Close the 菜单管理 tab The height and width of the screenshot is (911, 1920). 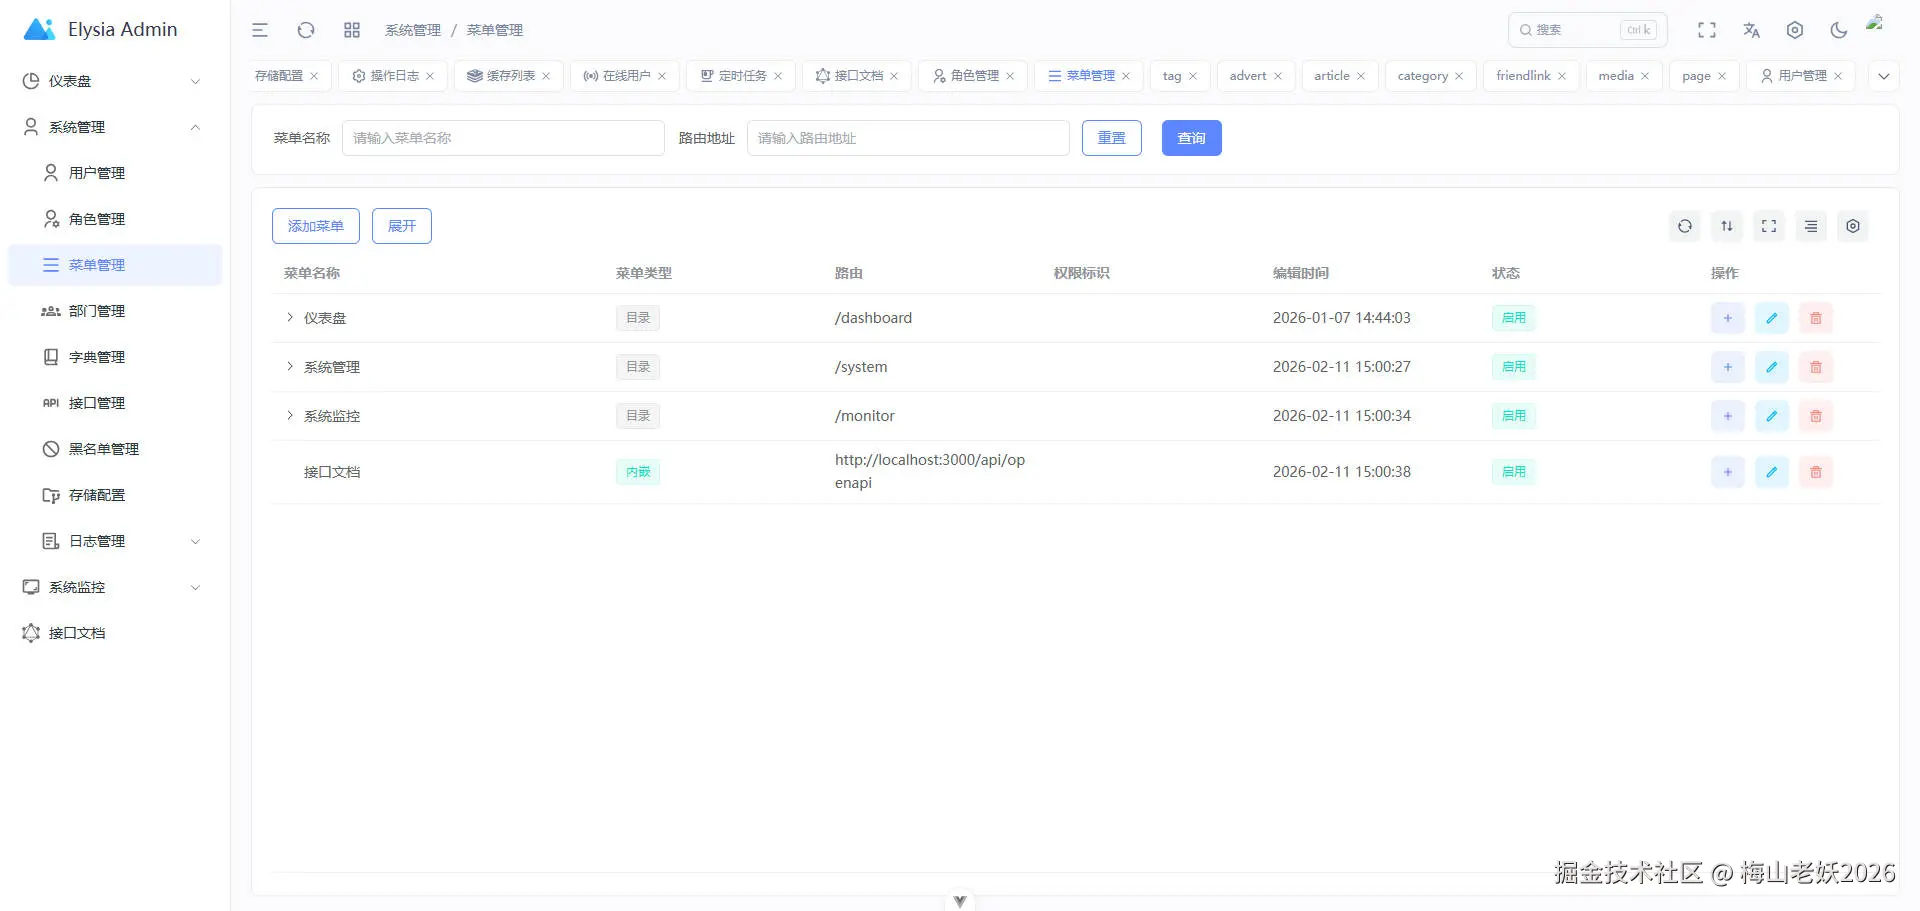pyautogui.click(x=1126, y=76)
